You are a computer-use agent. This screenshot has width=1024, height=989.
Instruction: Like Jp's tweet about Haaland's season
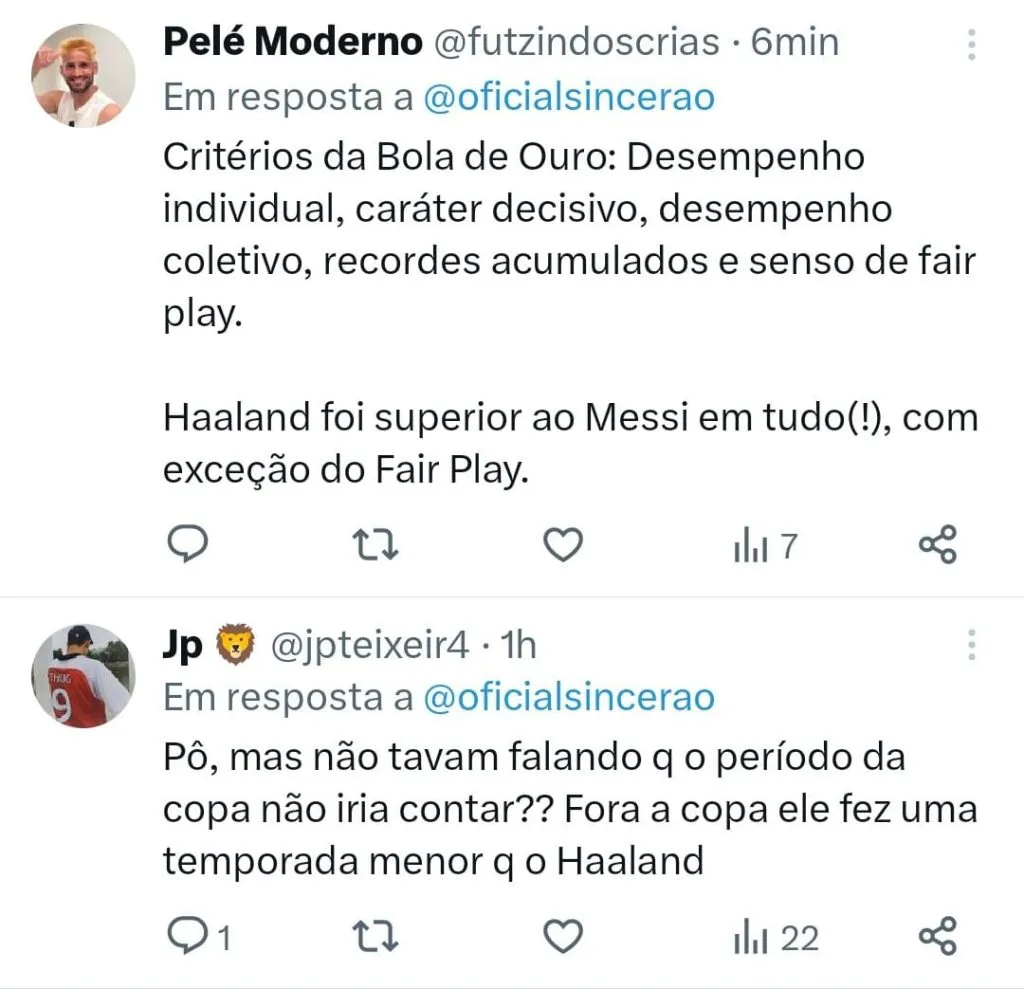(563, 937)
